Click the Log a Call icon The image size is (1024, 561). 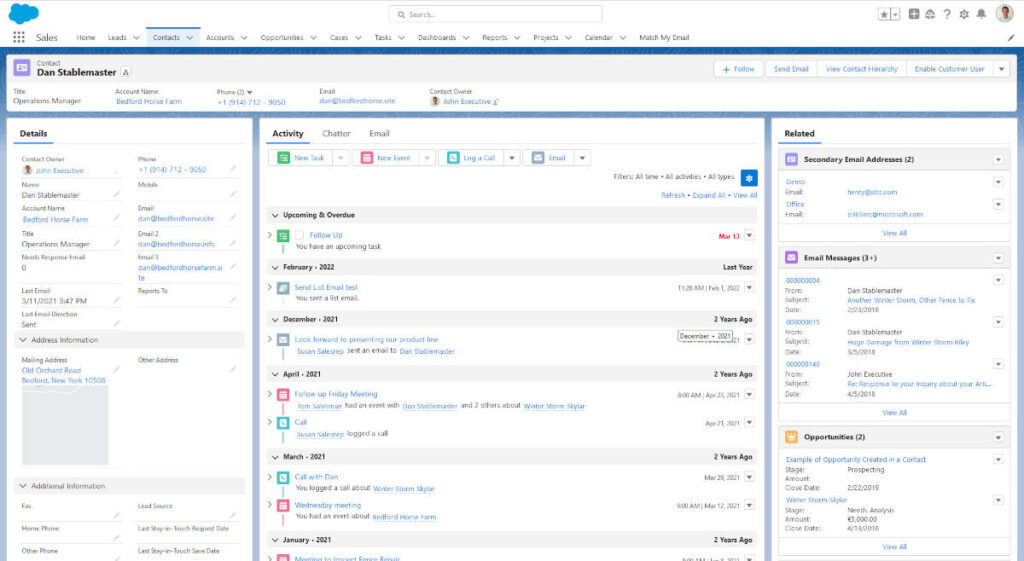pos(454,158)
